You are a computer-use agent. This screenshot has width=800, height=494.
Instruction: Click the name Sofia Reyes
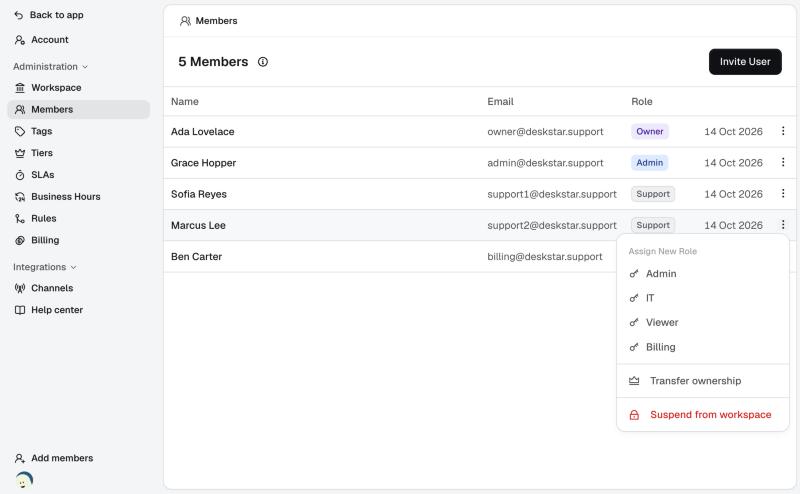[x=199, y=194]
